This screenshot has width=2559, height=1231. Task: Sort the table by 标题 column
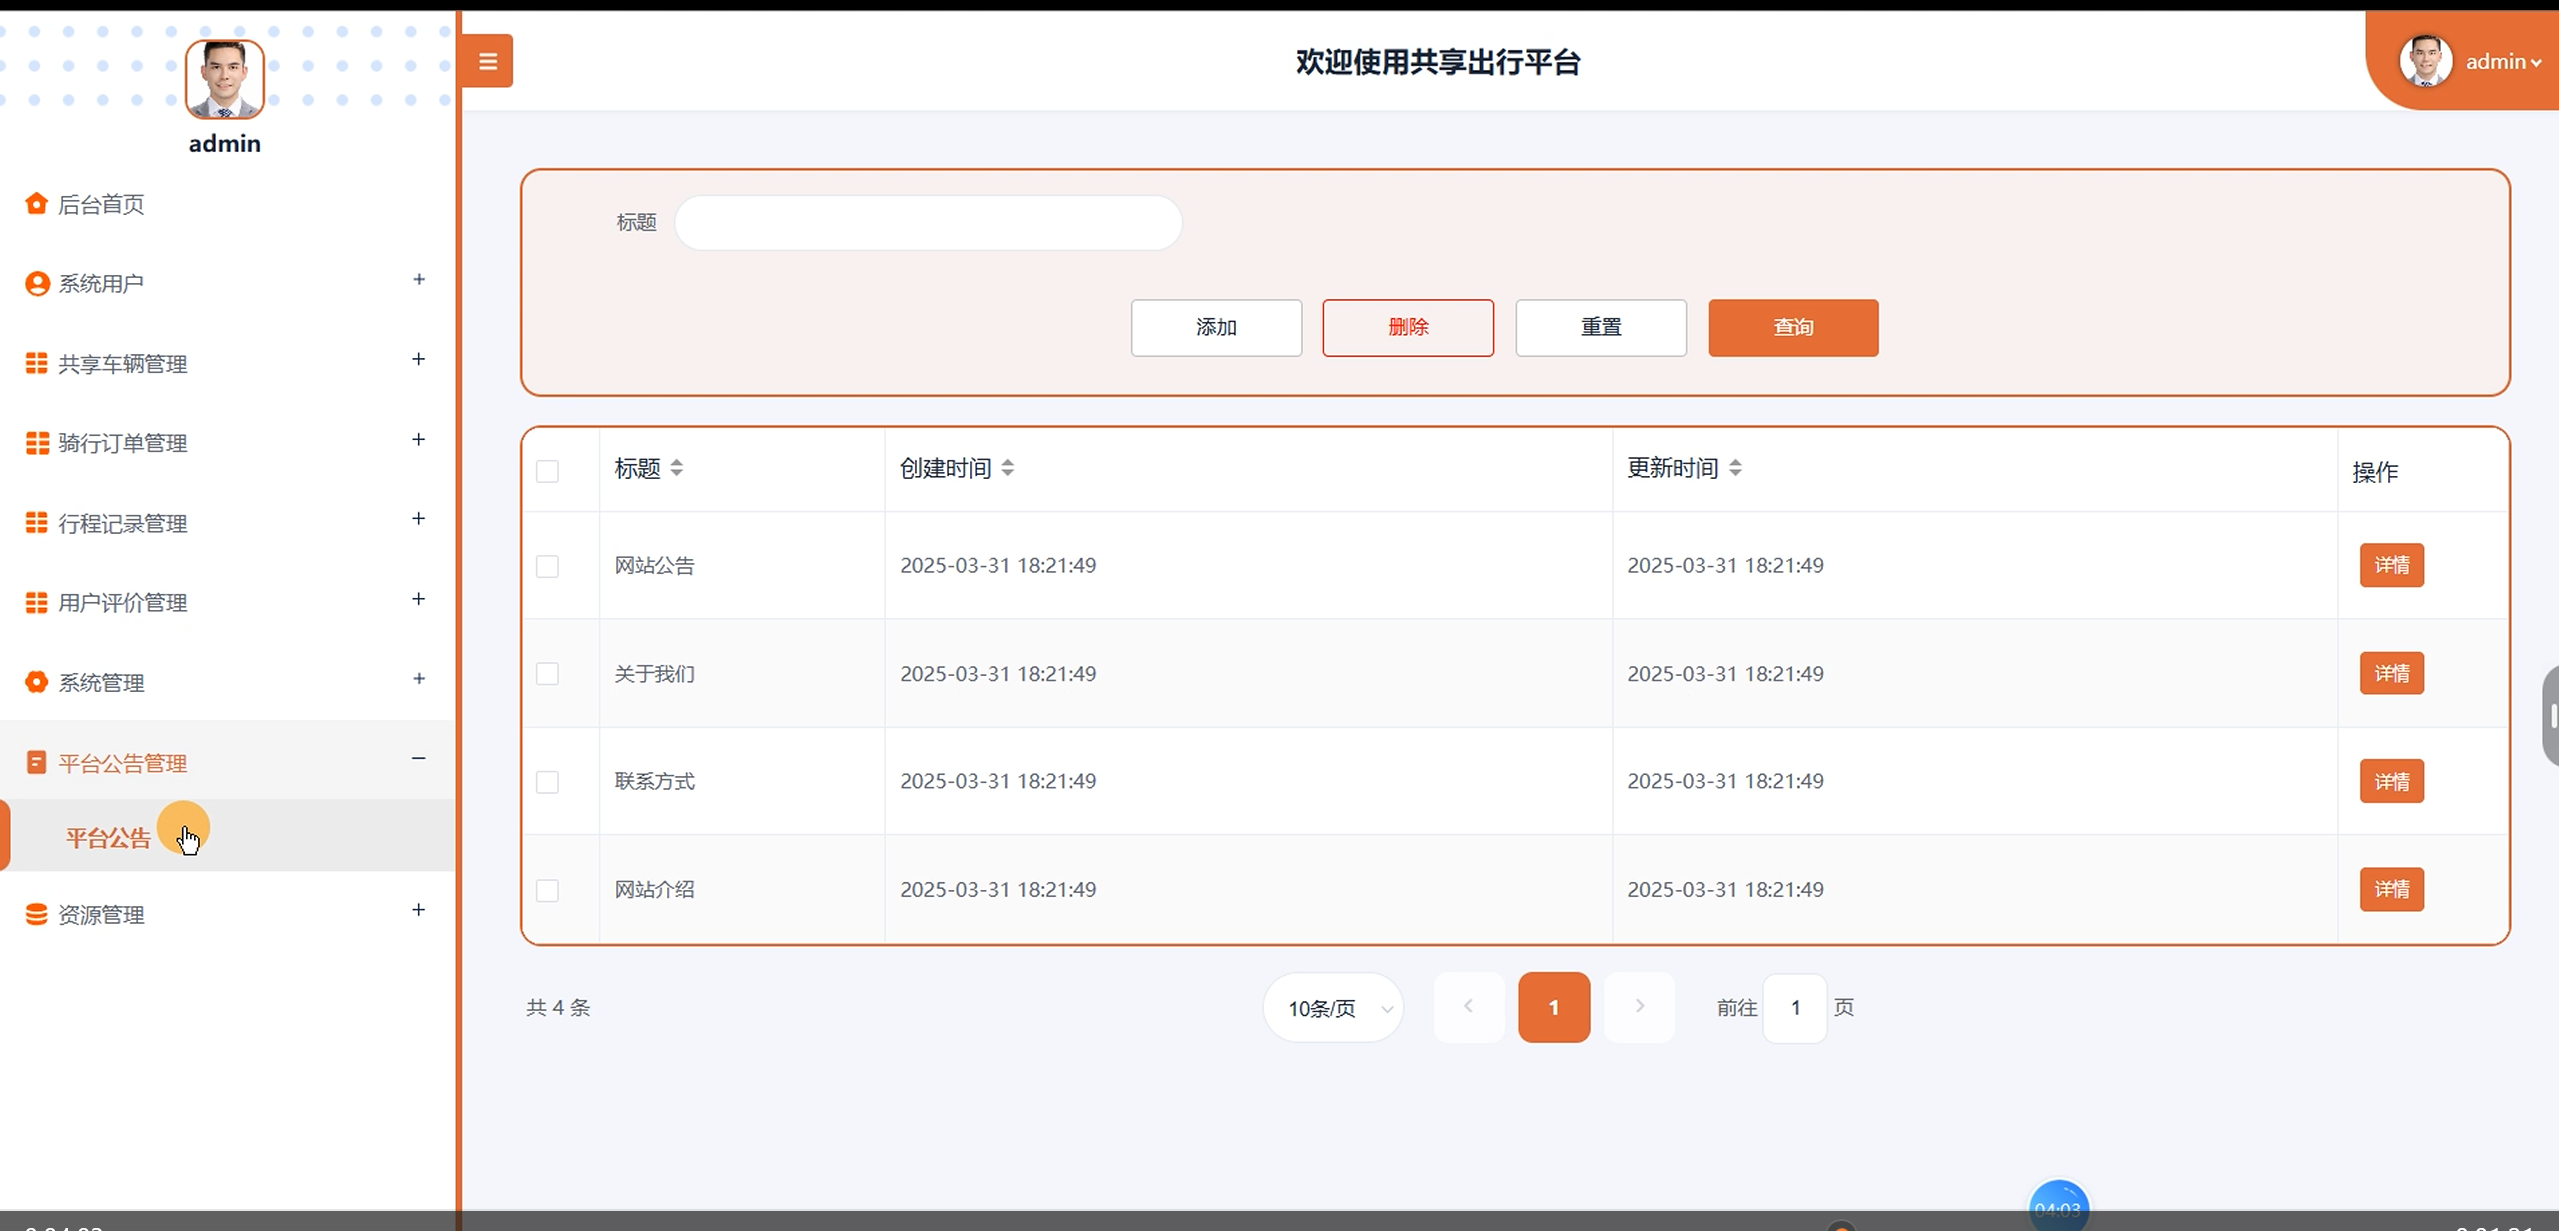[x=677, y=468]
